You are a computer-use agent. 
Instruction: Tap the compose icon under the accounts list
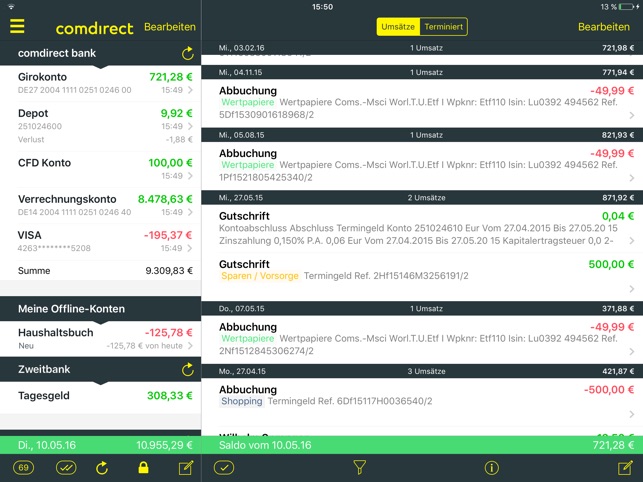pos(186,468)
